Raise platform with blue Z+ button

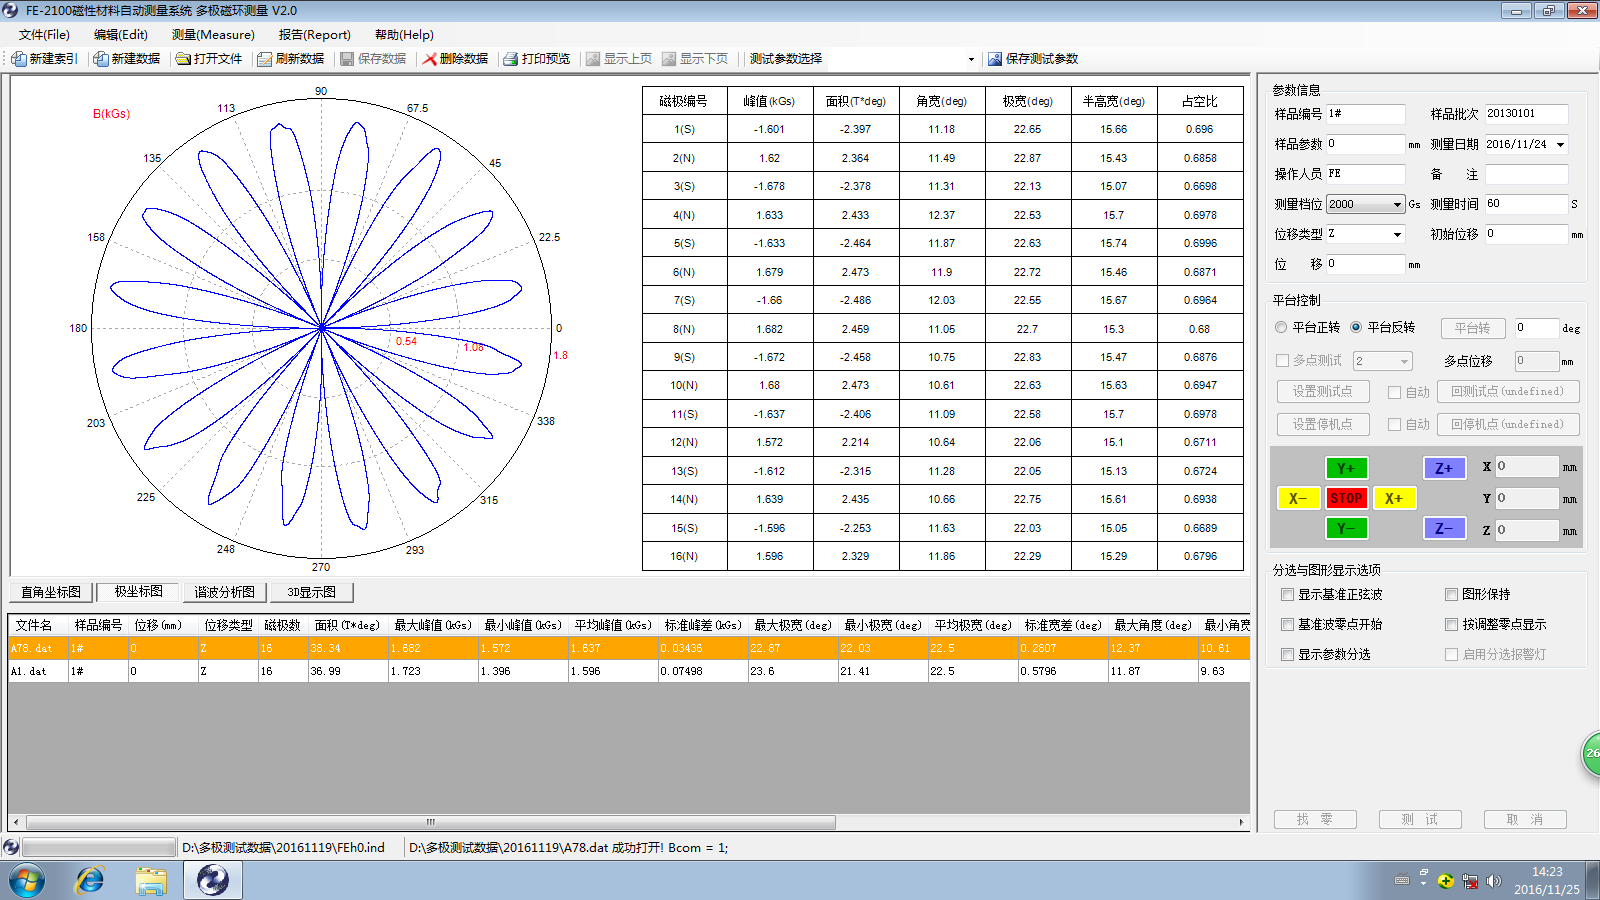[1444, 468]
